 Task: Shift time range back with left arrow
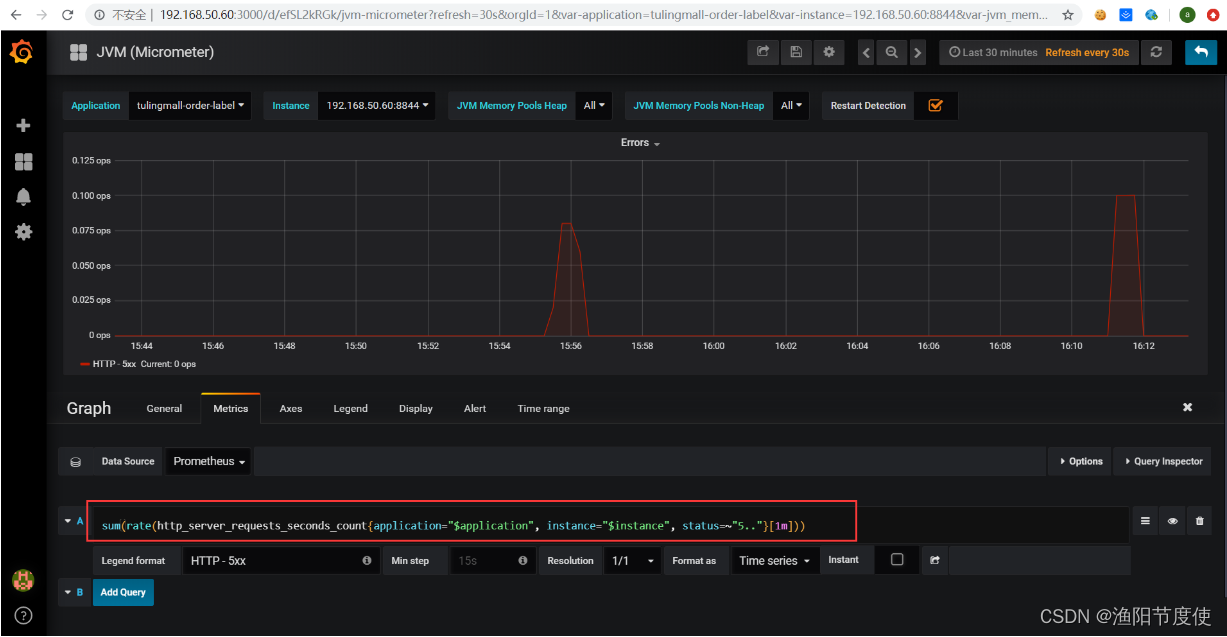(x=866, y=52)
